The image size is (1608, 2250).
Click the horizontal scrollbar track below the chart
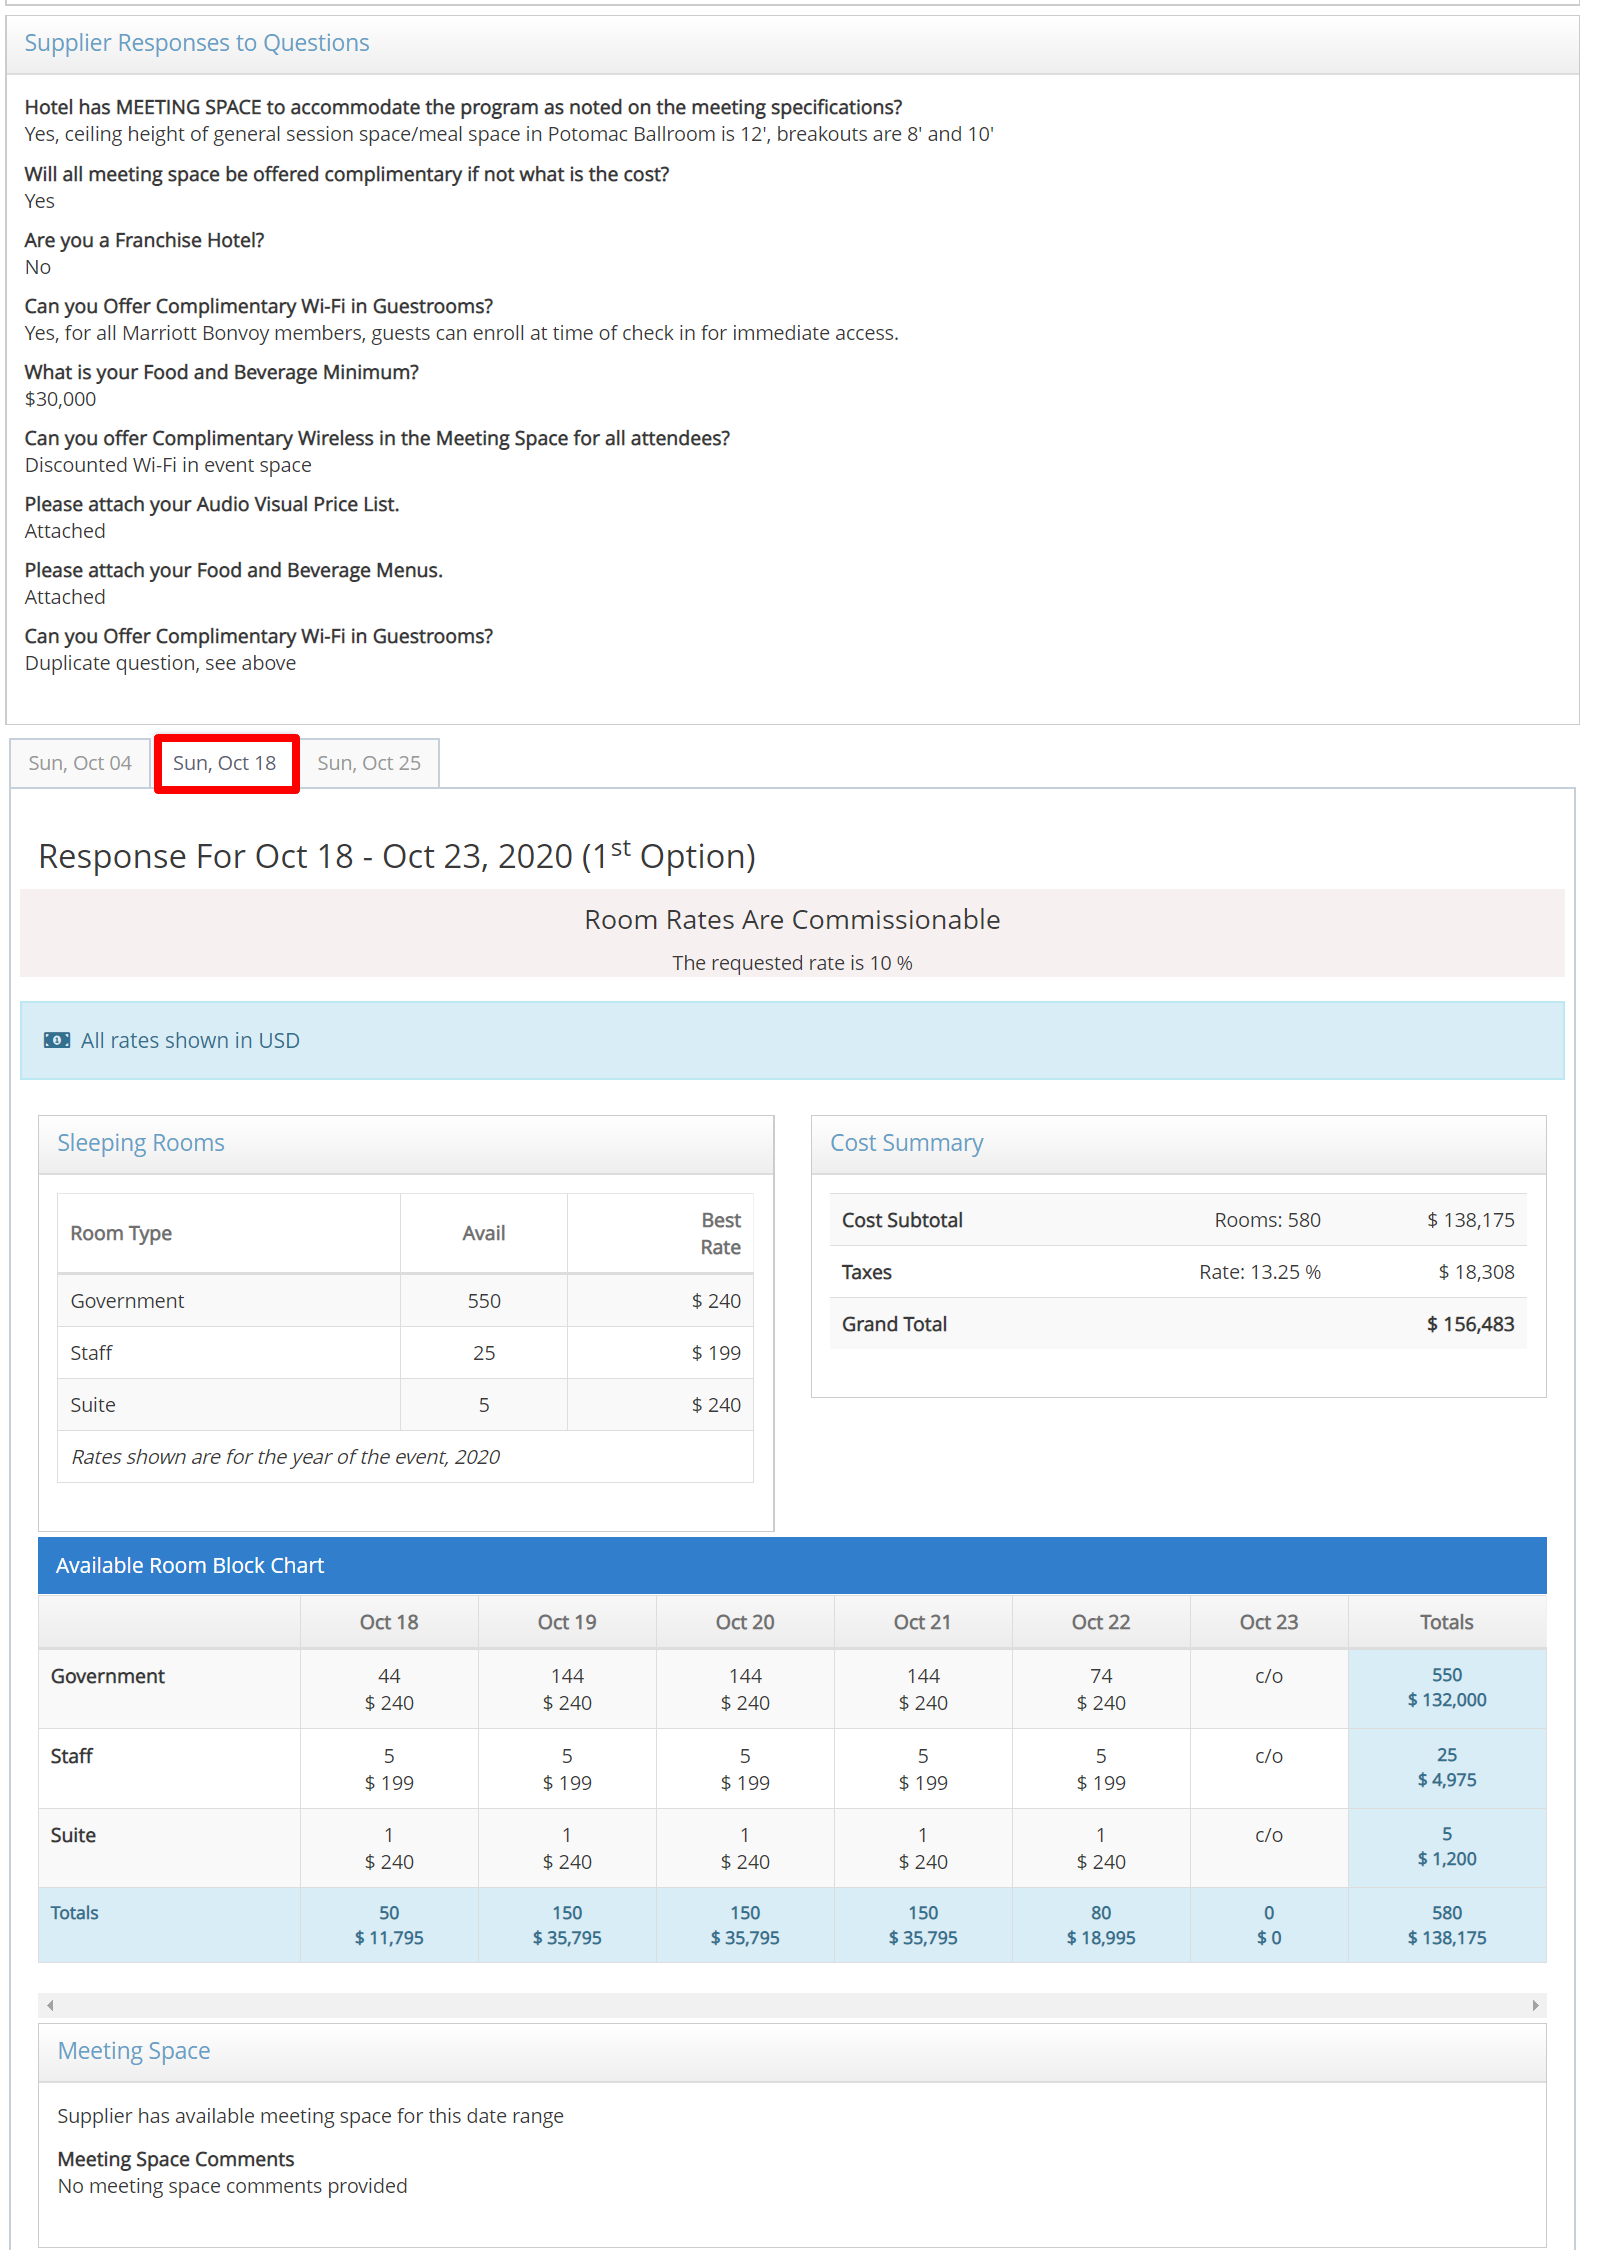pos(792,2005)
